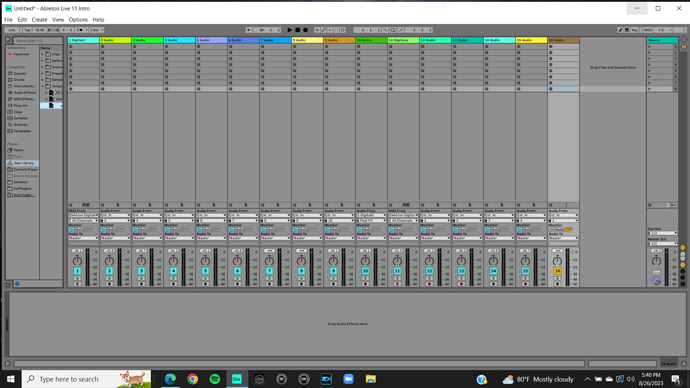Click the Solo/Cue button on Master track
Screen dimensions: 690x388
coord(656,272)
